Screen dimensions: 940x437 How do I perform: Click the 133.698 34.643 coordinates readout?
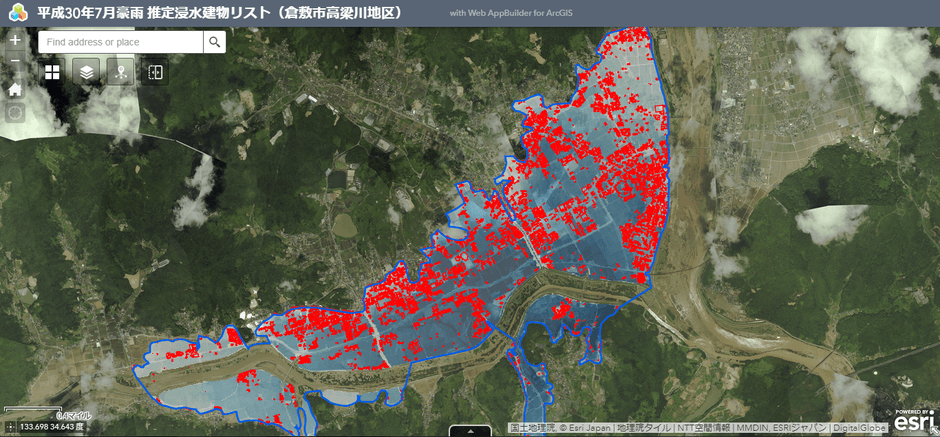(52, 427)
